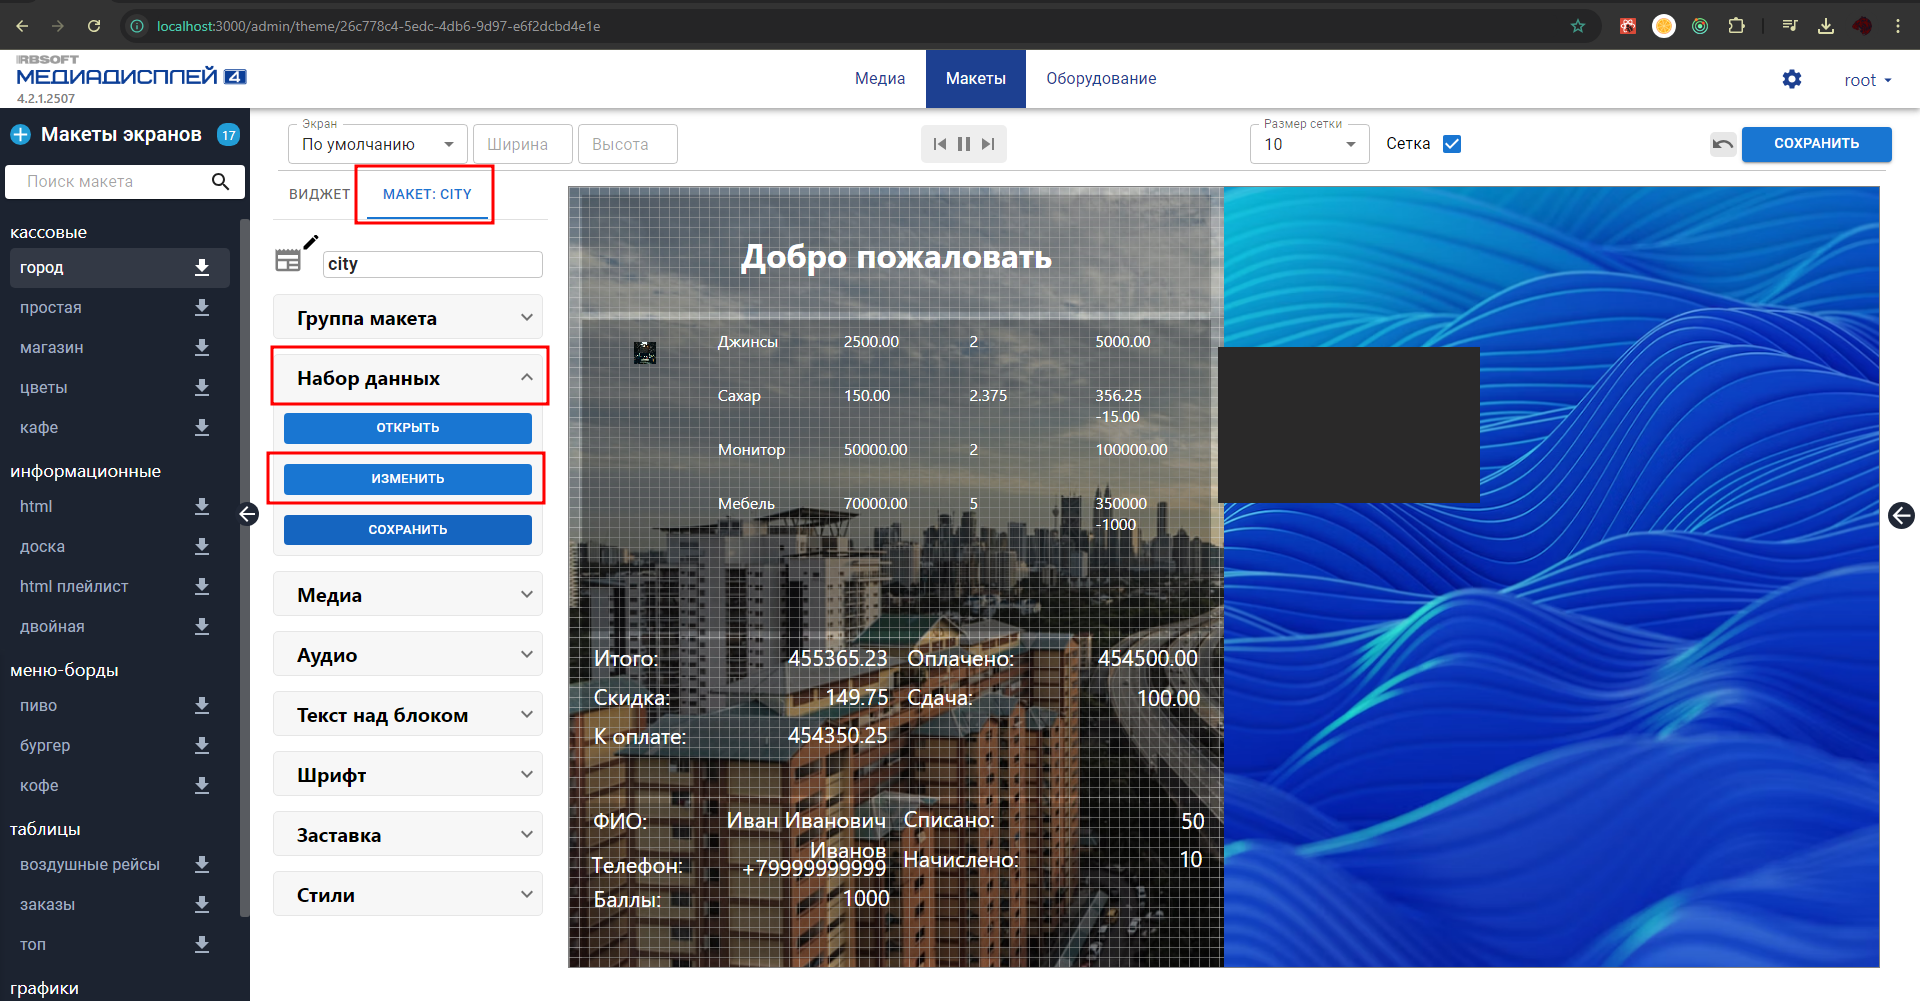Click the ИЗМЕНИТЬ button
This screenshot has height=1001, width=1920.
[407, 479]
